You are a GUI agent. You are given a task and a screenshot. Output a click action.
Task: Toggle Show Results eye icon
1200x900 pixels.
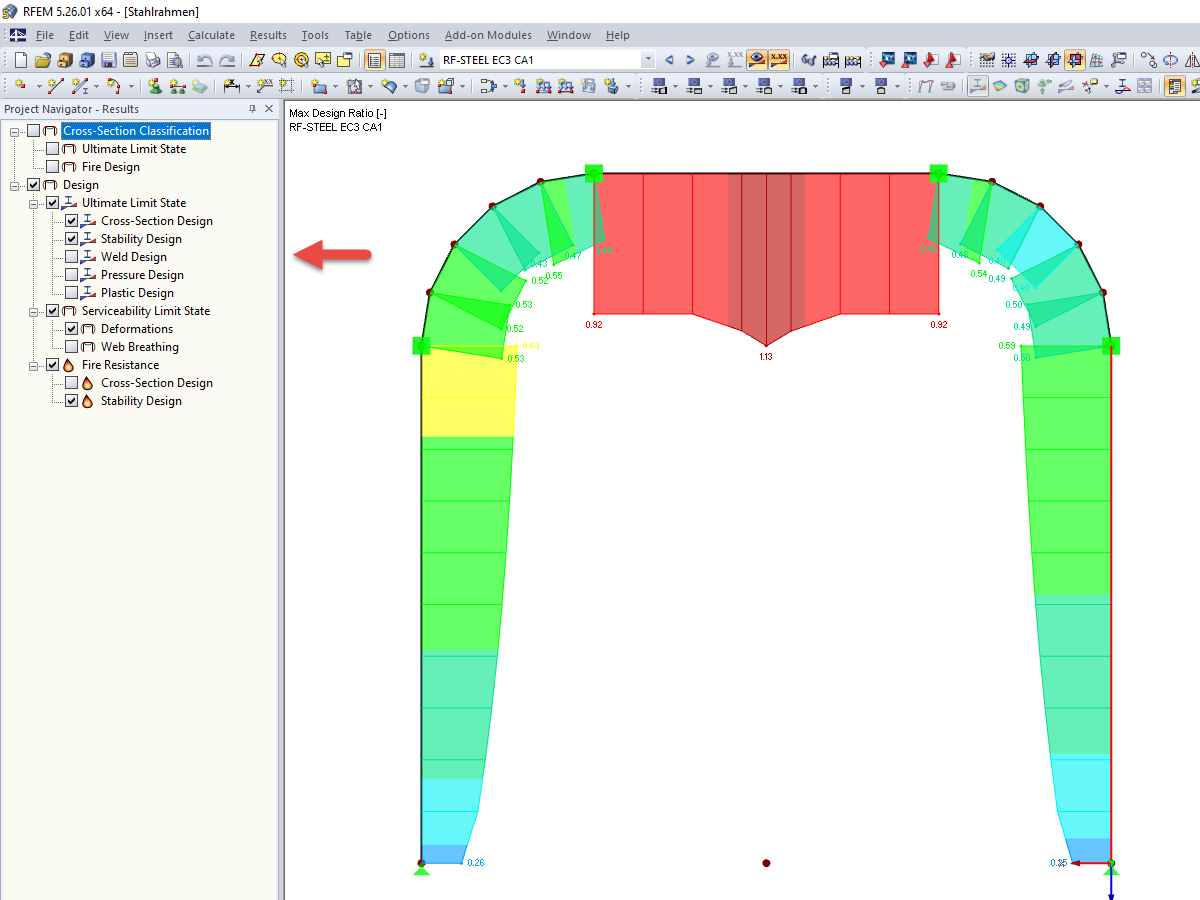pos(757,60)
